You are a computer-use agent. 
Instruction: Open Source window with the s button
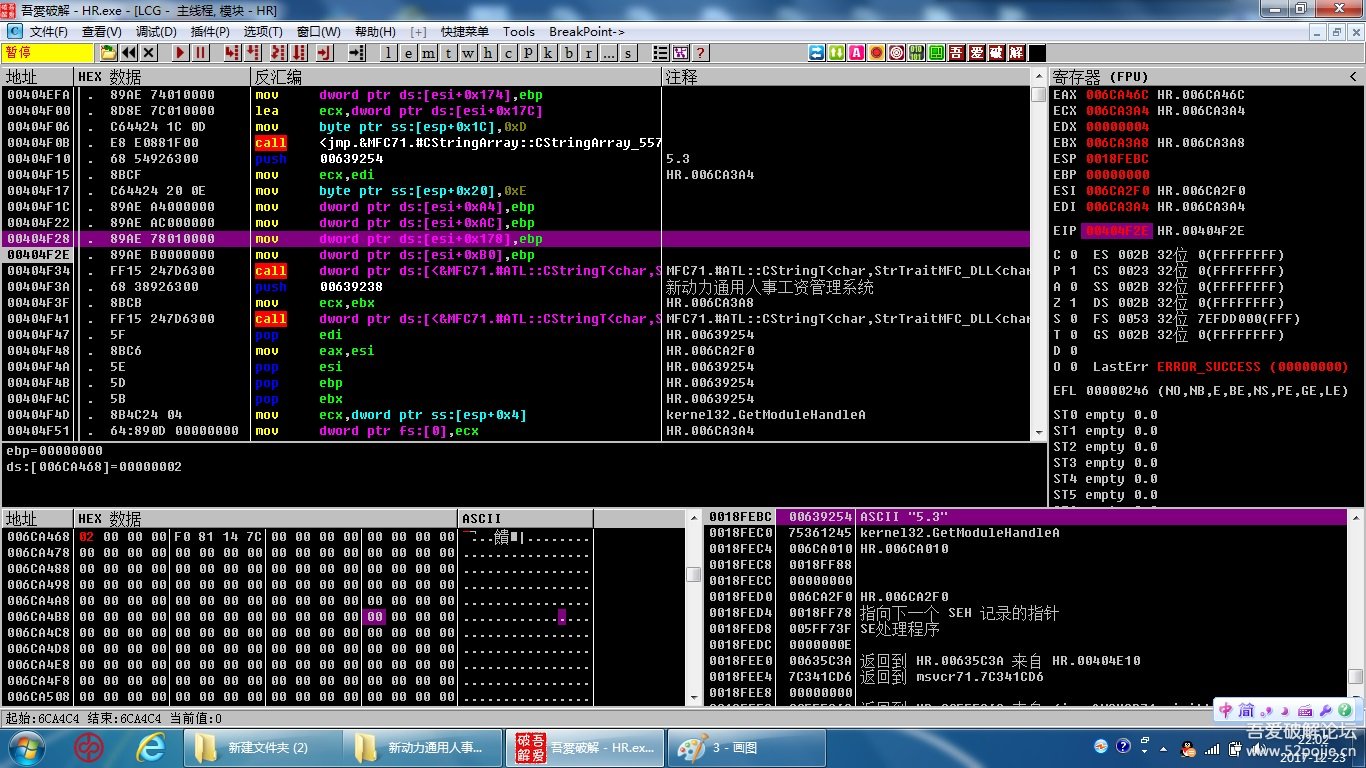point(629,53)
